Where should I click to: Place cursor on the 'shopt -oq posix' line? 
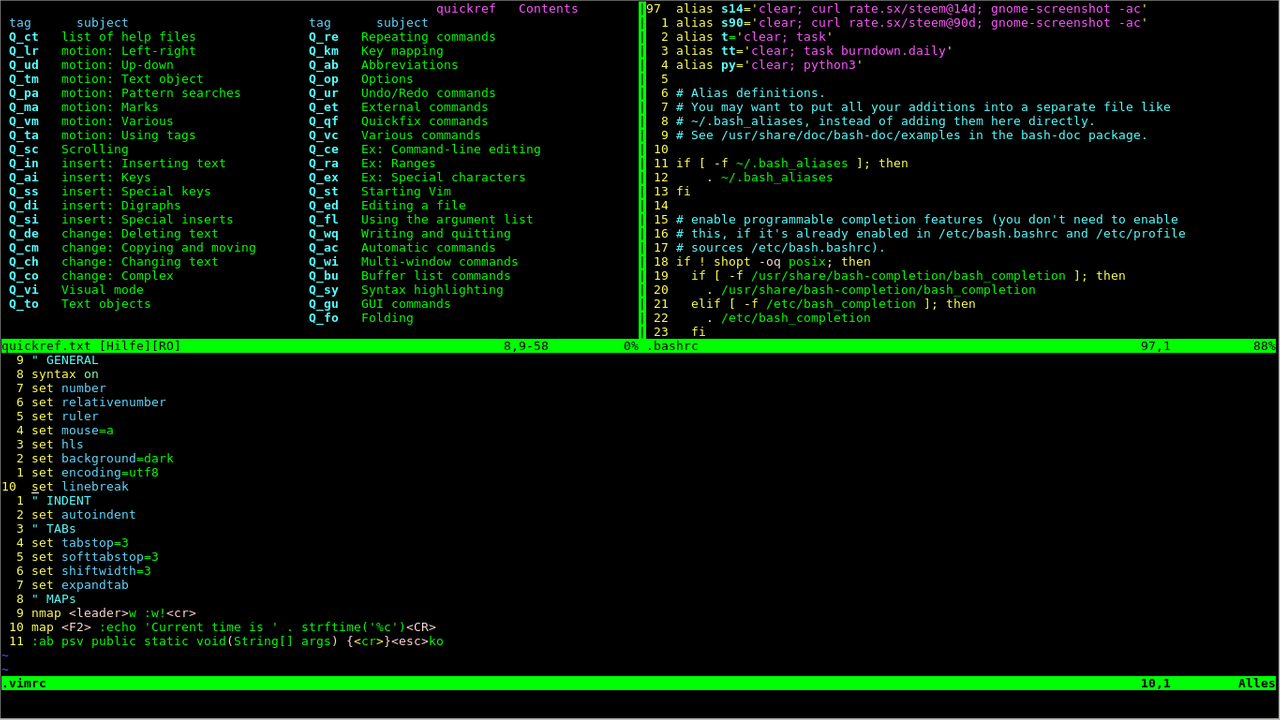click(773, 261)
